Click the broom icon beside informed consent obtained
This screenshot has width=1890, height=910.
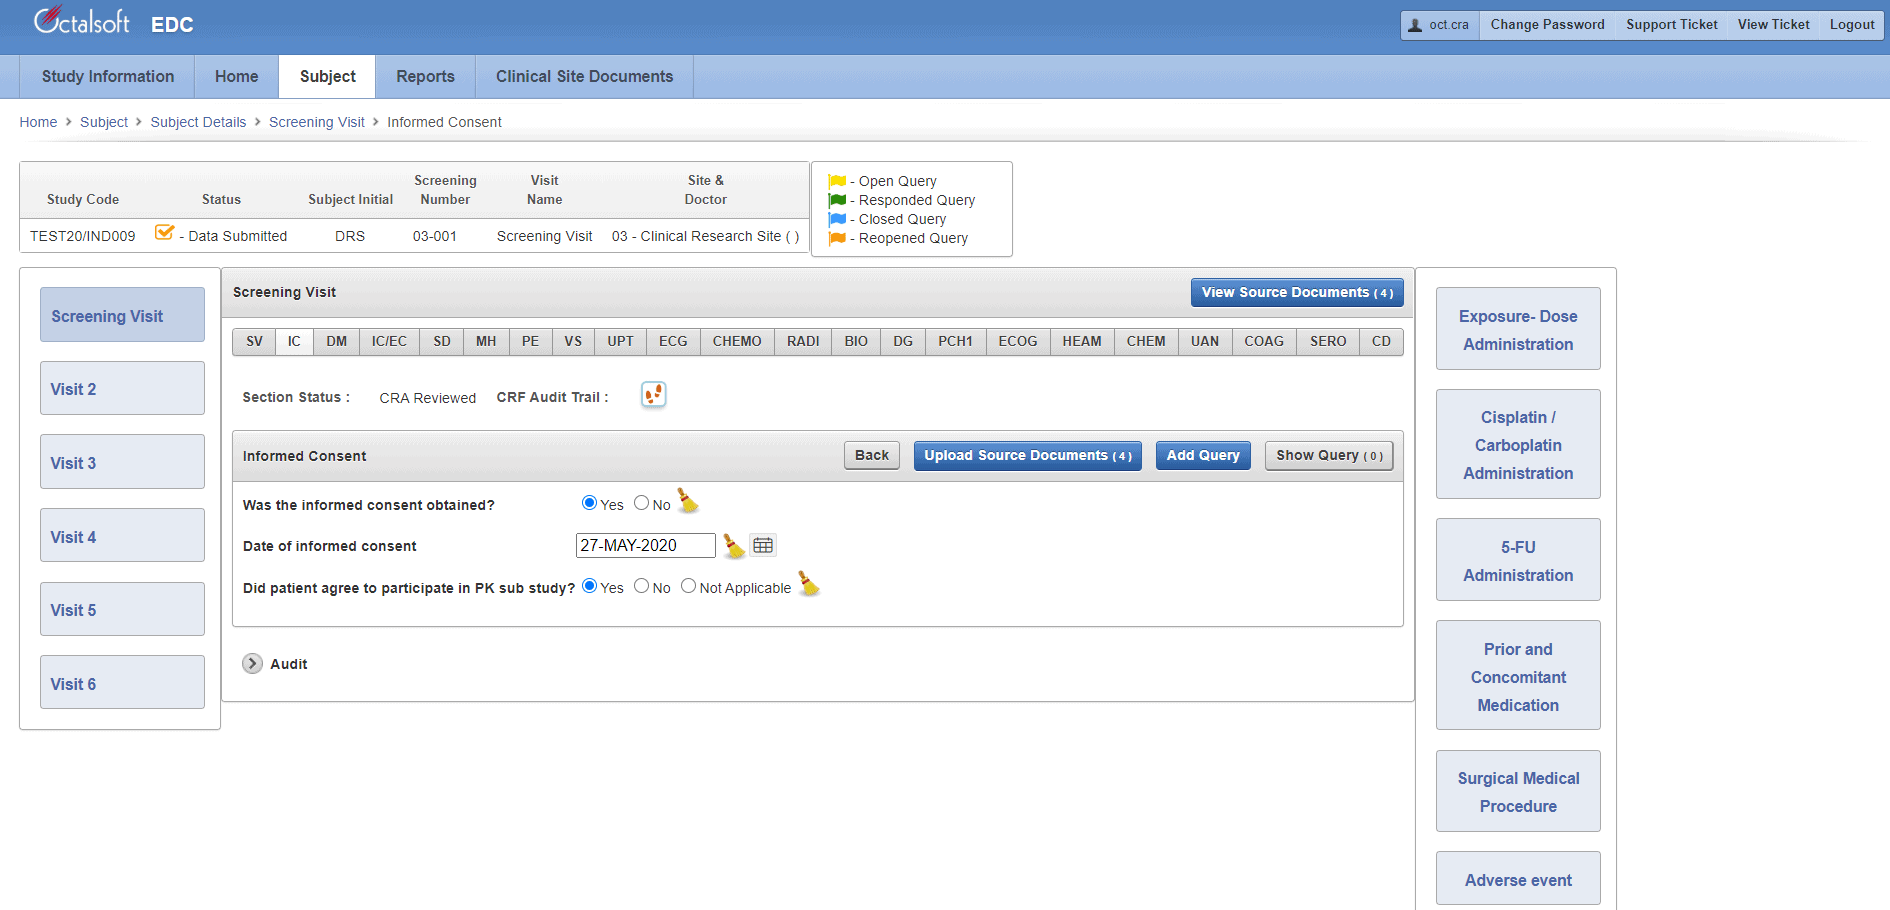pos(688,501)
